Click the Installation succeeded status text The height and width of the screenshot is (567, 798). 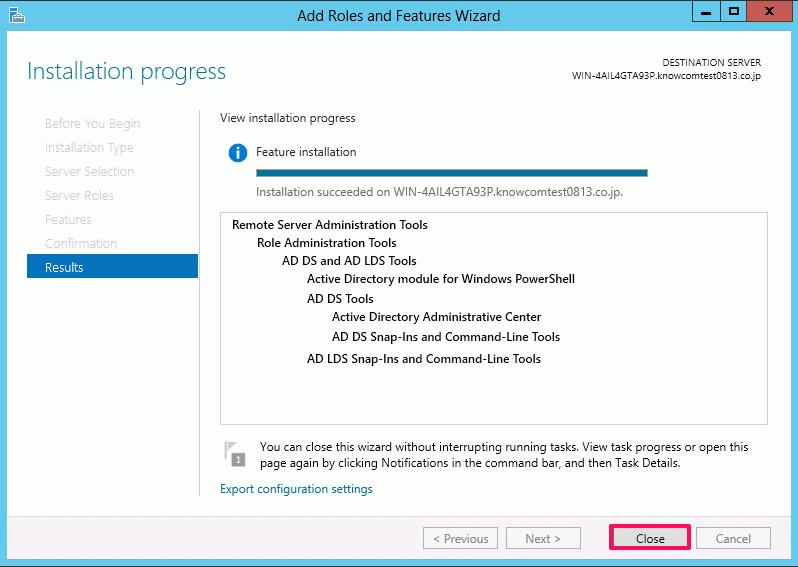439,192
